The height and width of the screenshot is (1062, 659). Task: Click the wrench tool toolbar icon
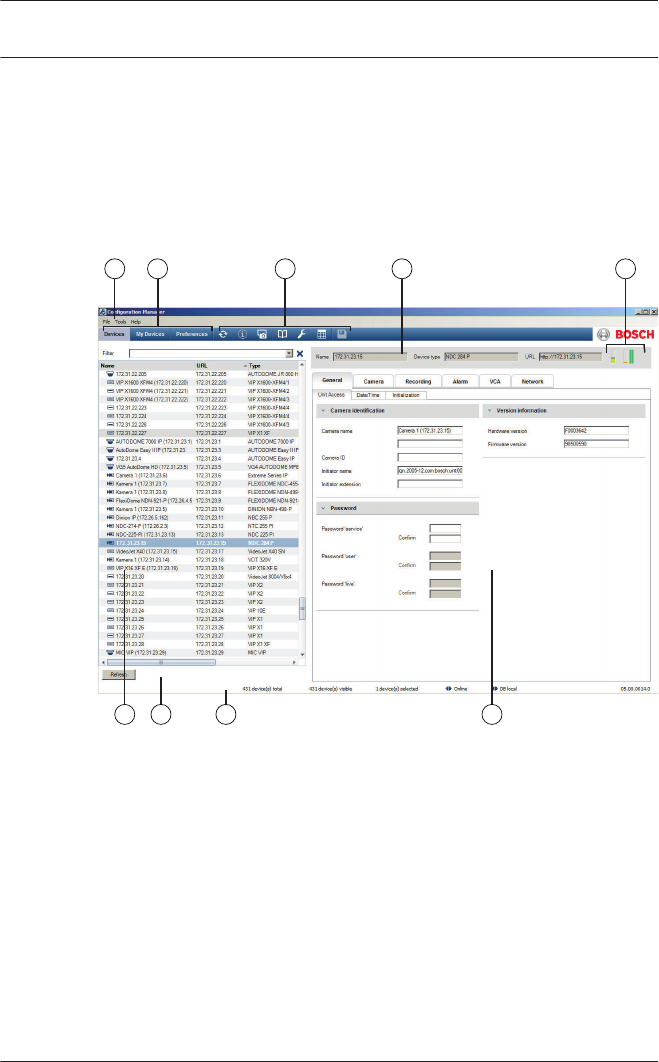[302, 335]
